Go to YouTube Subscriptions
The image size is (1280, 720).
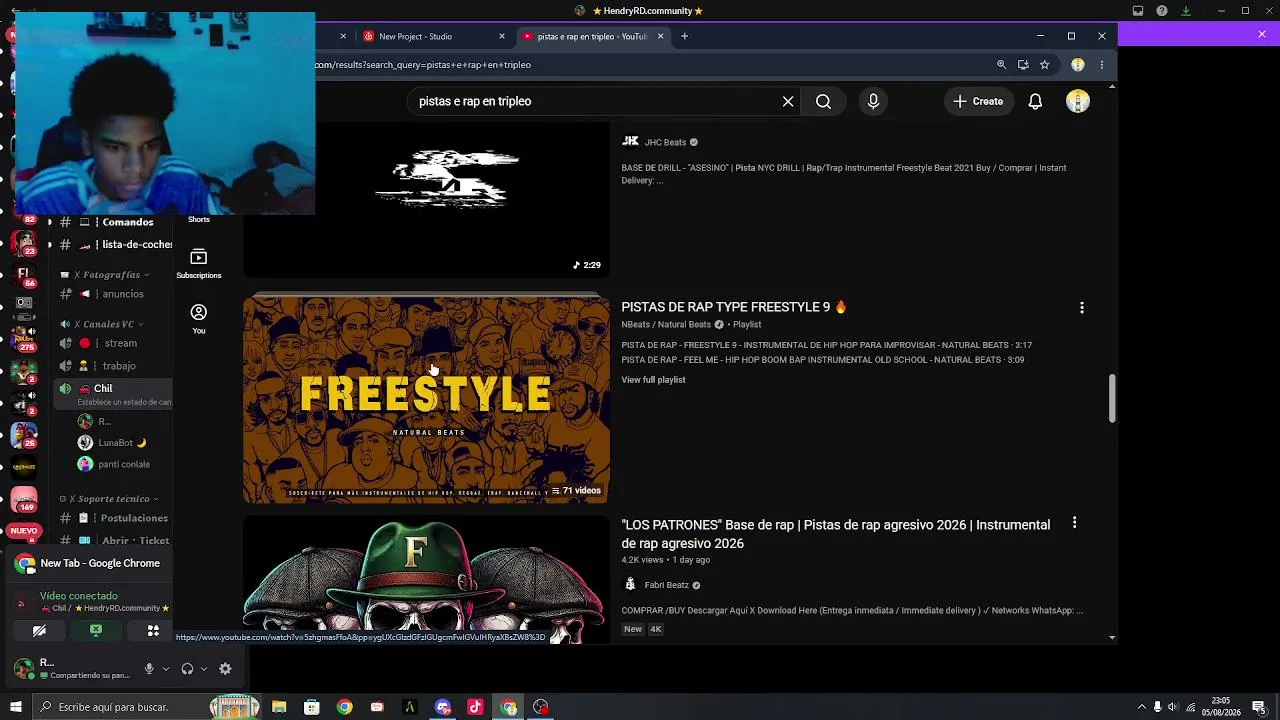coord(199,264)
